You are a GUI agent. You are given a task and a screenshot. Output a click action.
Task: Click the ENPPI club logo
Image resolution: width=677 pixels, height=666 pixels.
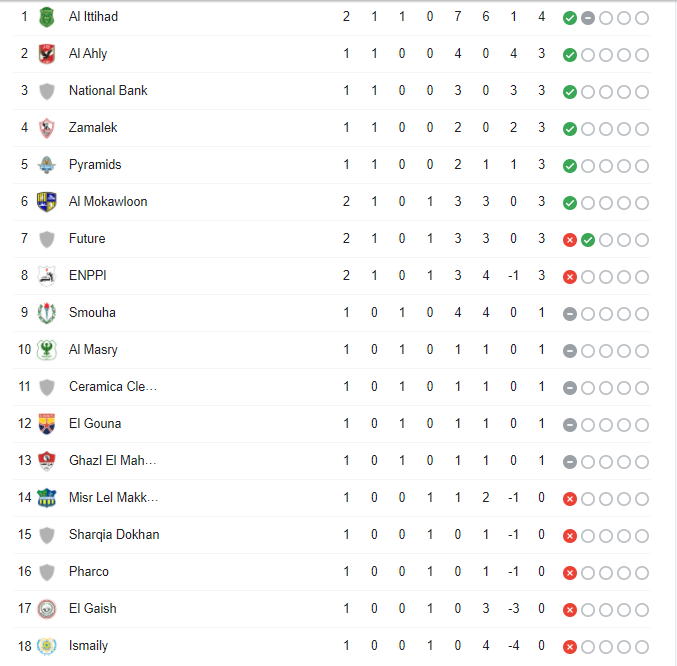tap(47, 276)
